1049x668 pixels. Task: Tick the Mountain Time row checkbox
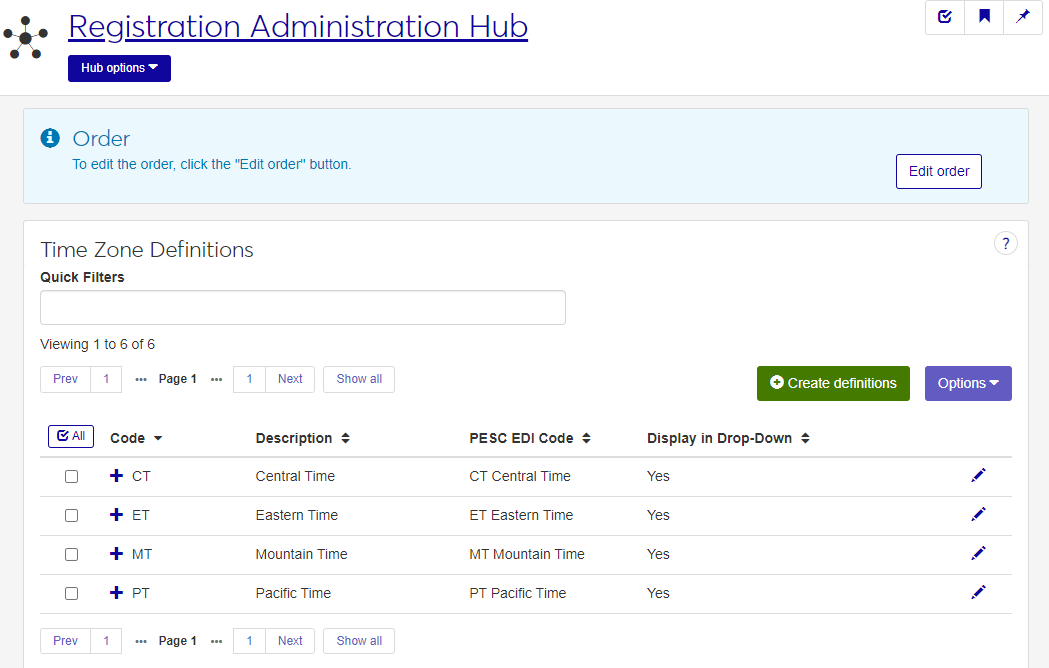point(71,555)
